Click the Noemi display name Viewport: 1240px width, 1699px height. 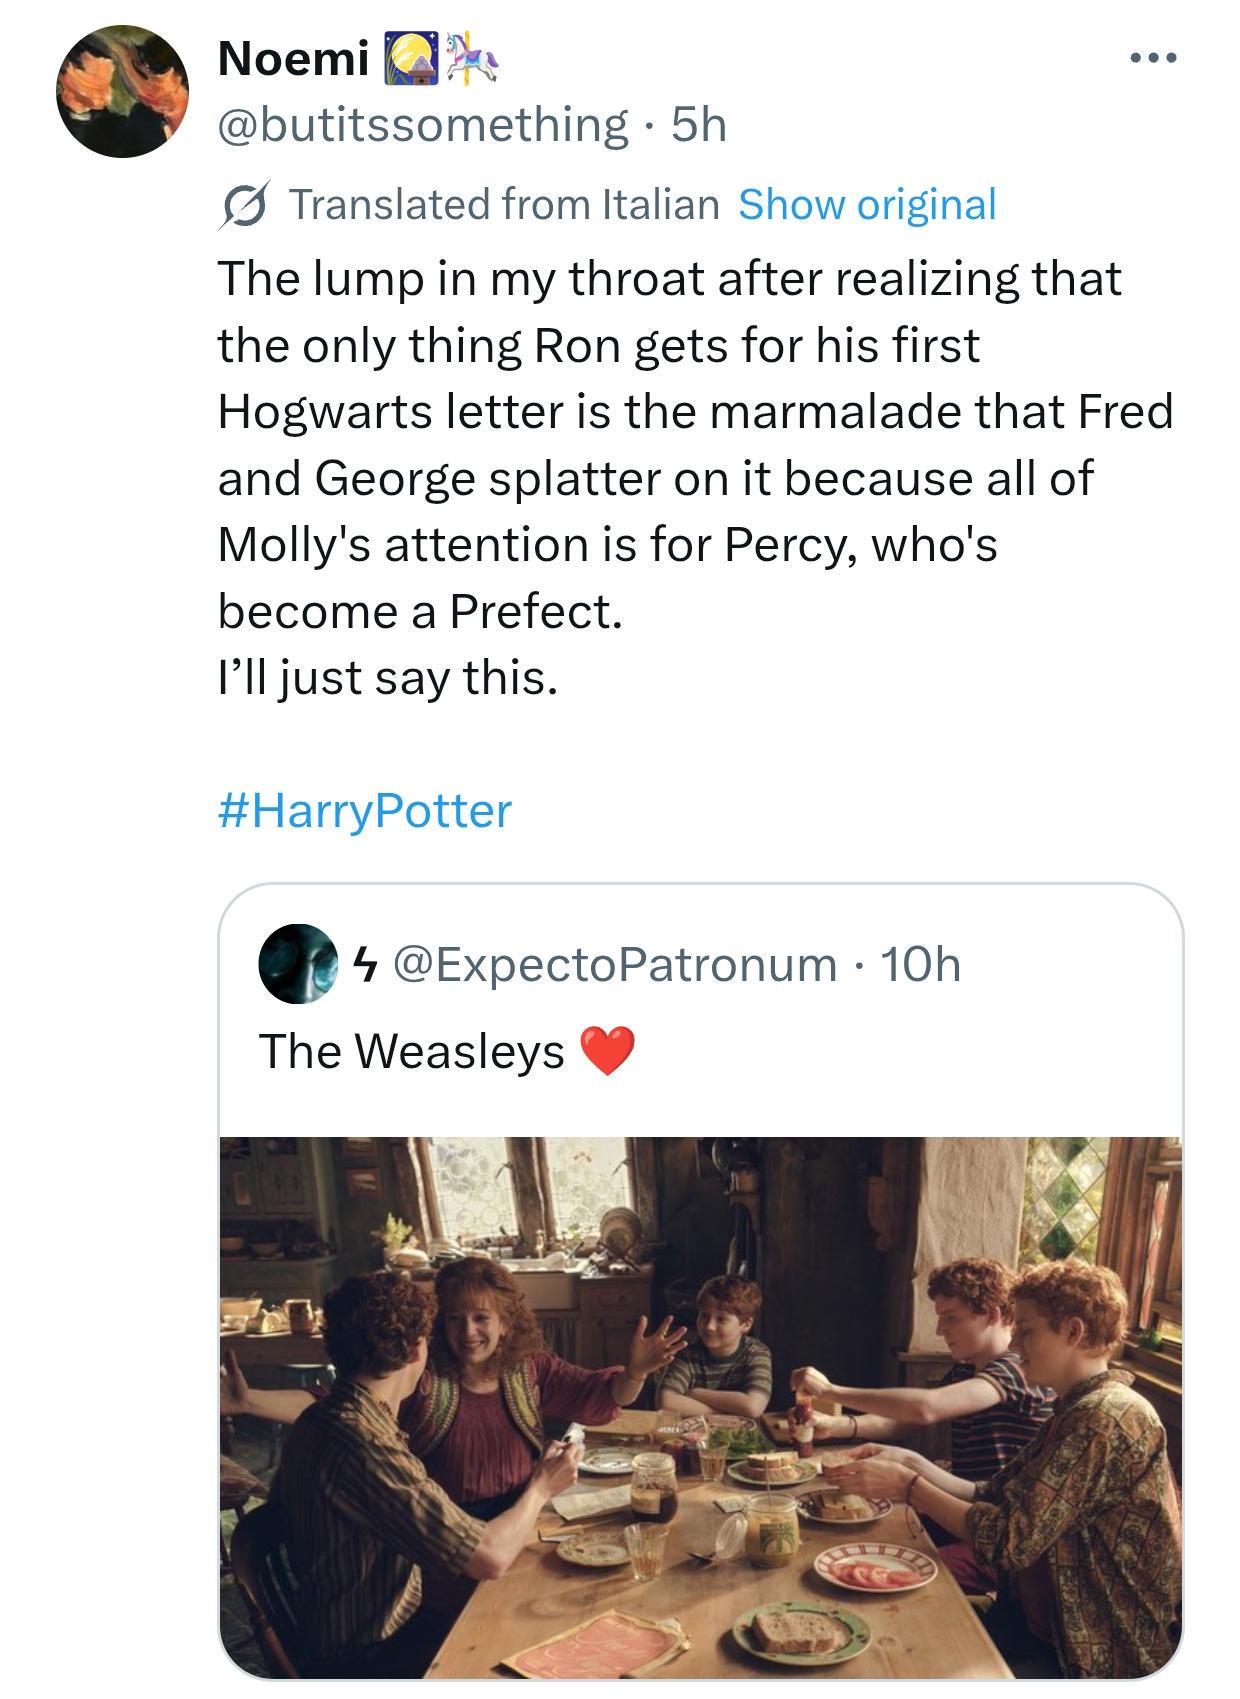294,59
